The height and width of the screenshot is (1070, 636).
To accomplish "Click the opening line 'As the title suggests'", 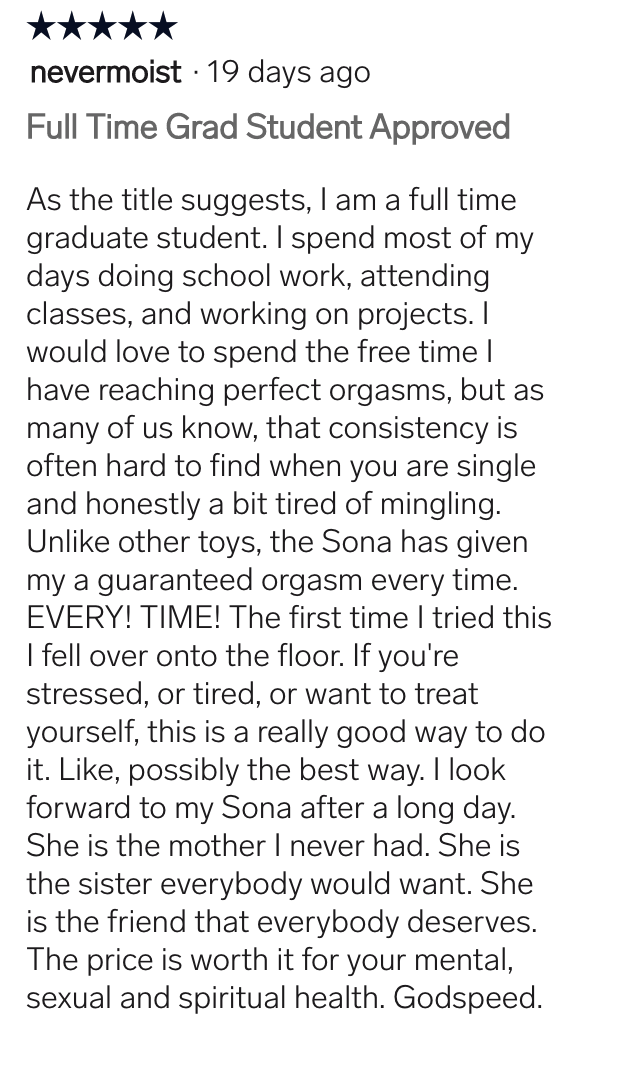I will 168,201.
